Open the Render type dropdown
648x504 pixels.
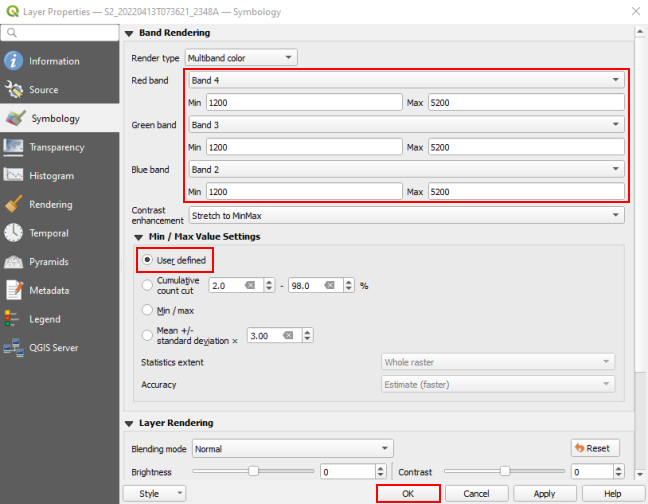pos(240,58)
